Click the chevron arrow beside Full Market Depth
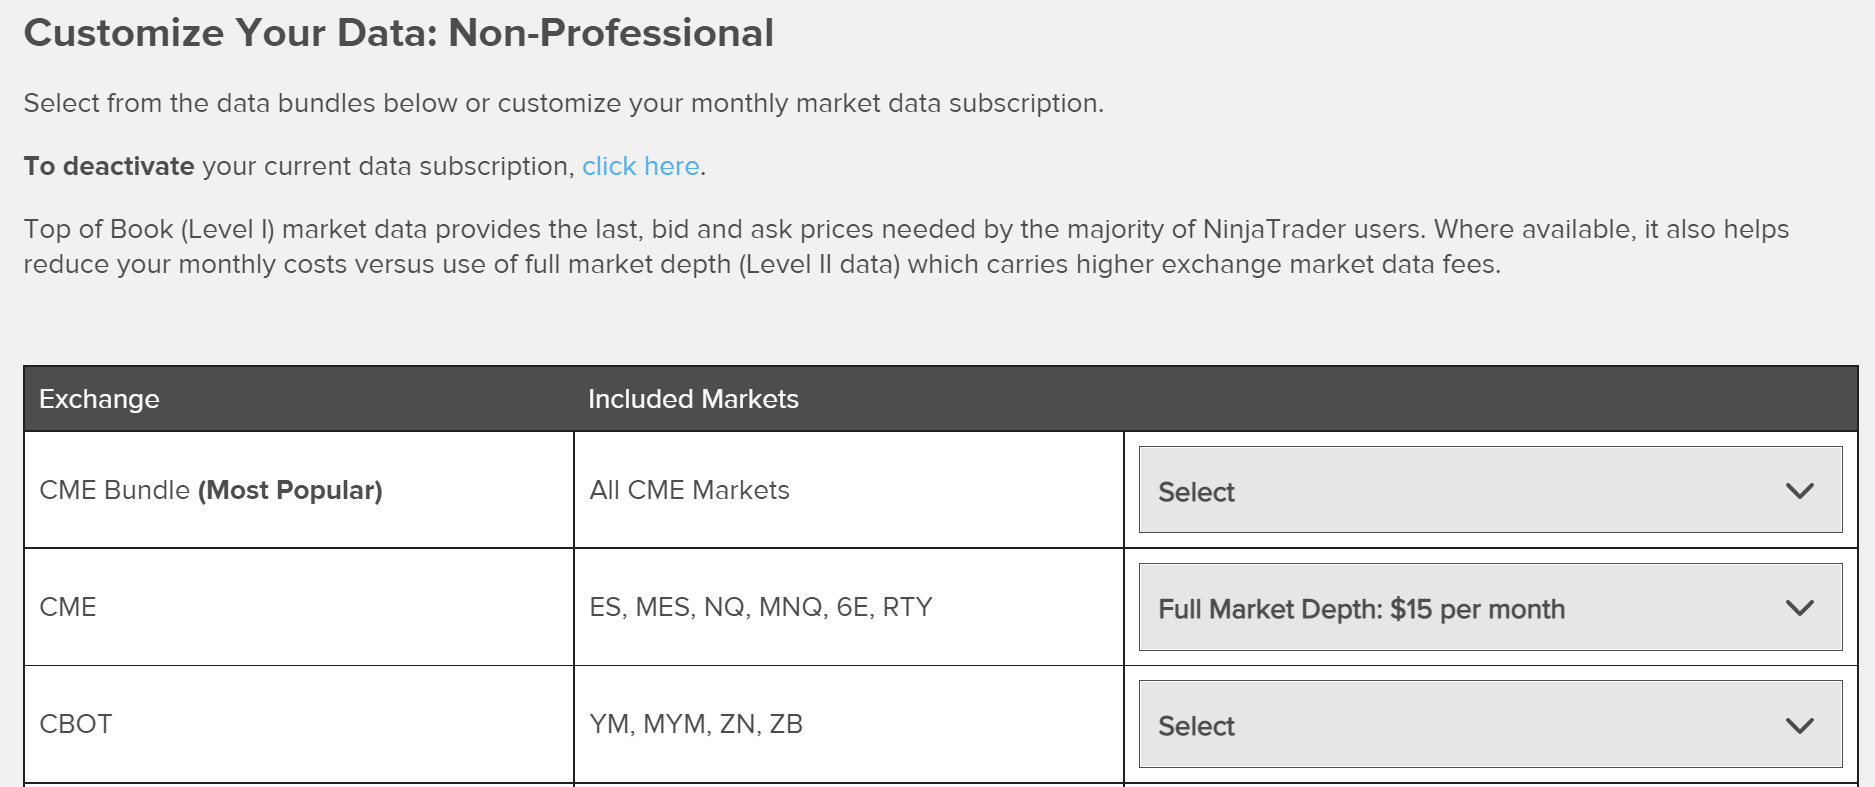Image resolution: width=1875 pixels, height=787 pixels. 1799,608
